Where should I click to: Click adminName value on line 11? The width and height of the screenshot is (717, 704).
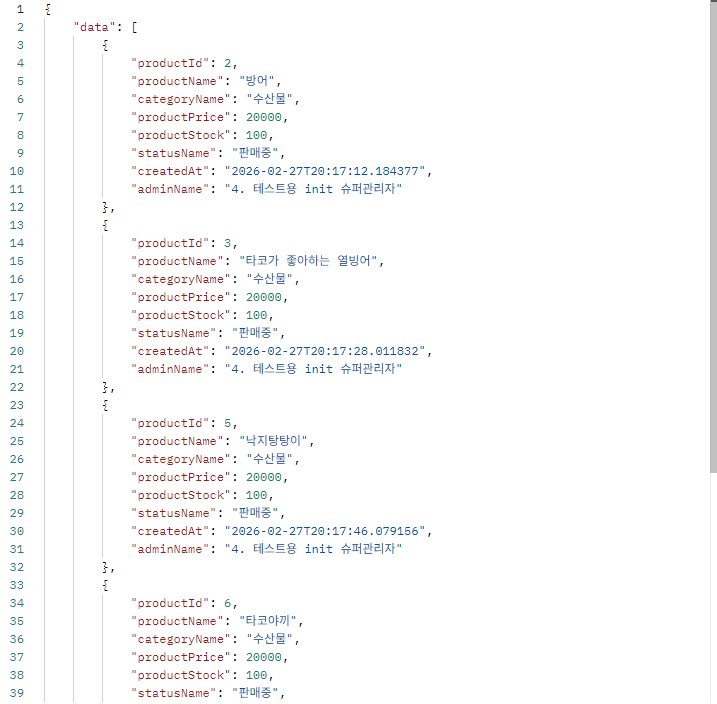(313, 189)
